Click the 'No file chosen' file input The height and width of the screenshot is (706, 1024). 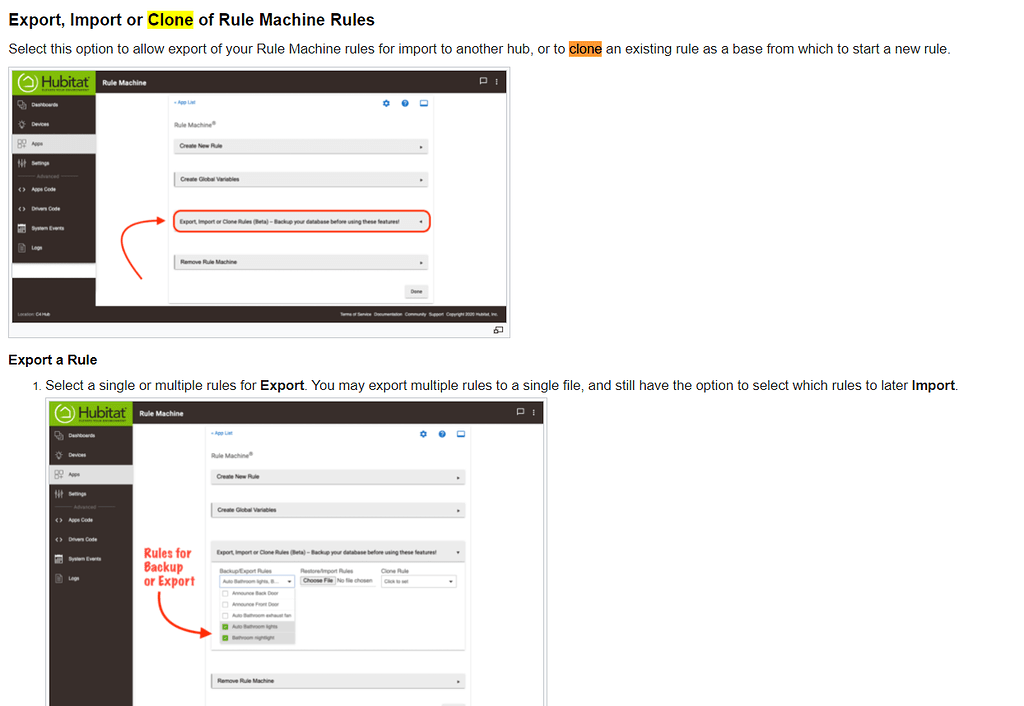pos(355,581)
